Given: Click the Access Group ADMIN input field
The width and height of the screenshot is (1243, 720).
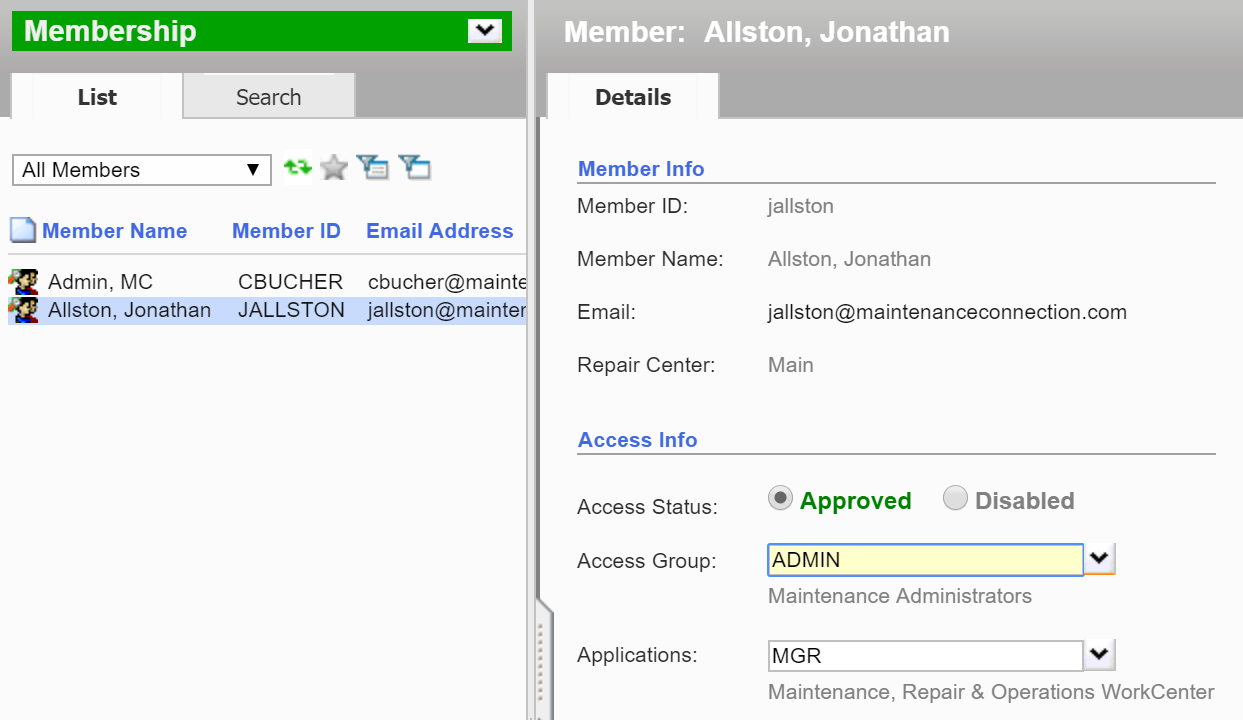Looking at the screenshot, I should click(x=925, y=560).
